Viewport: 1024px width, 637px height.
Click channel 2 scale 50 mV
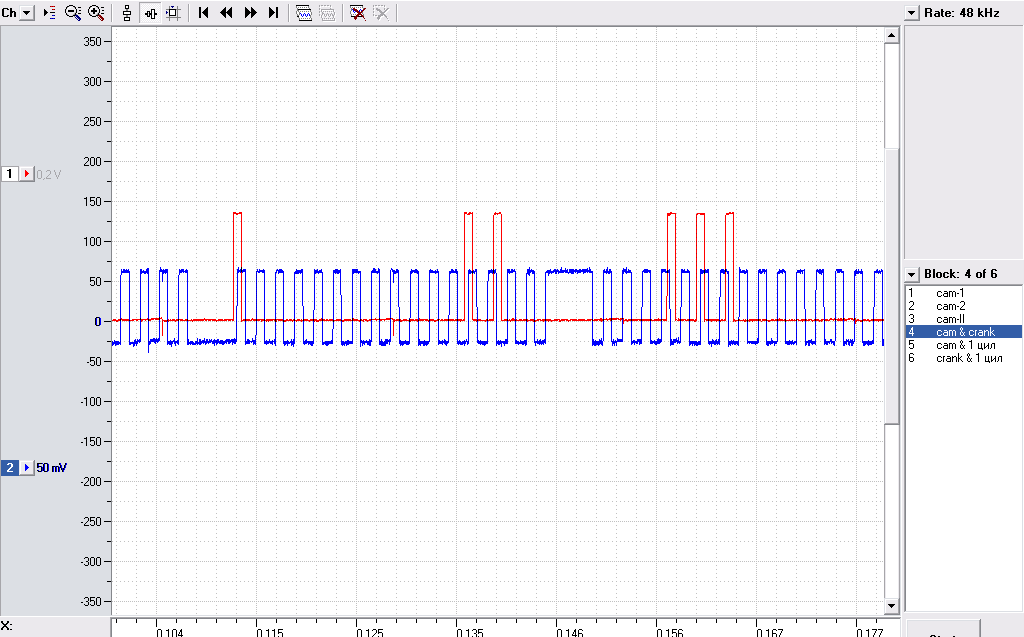52,468
